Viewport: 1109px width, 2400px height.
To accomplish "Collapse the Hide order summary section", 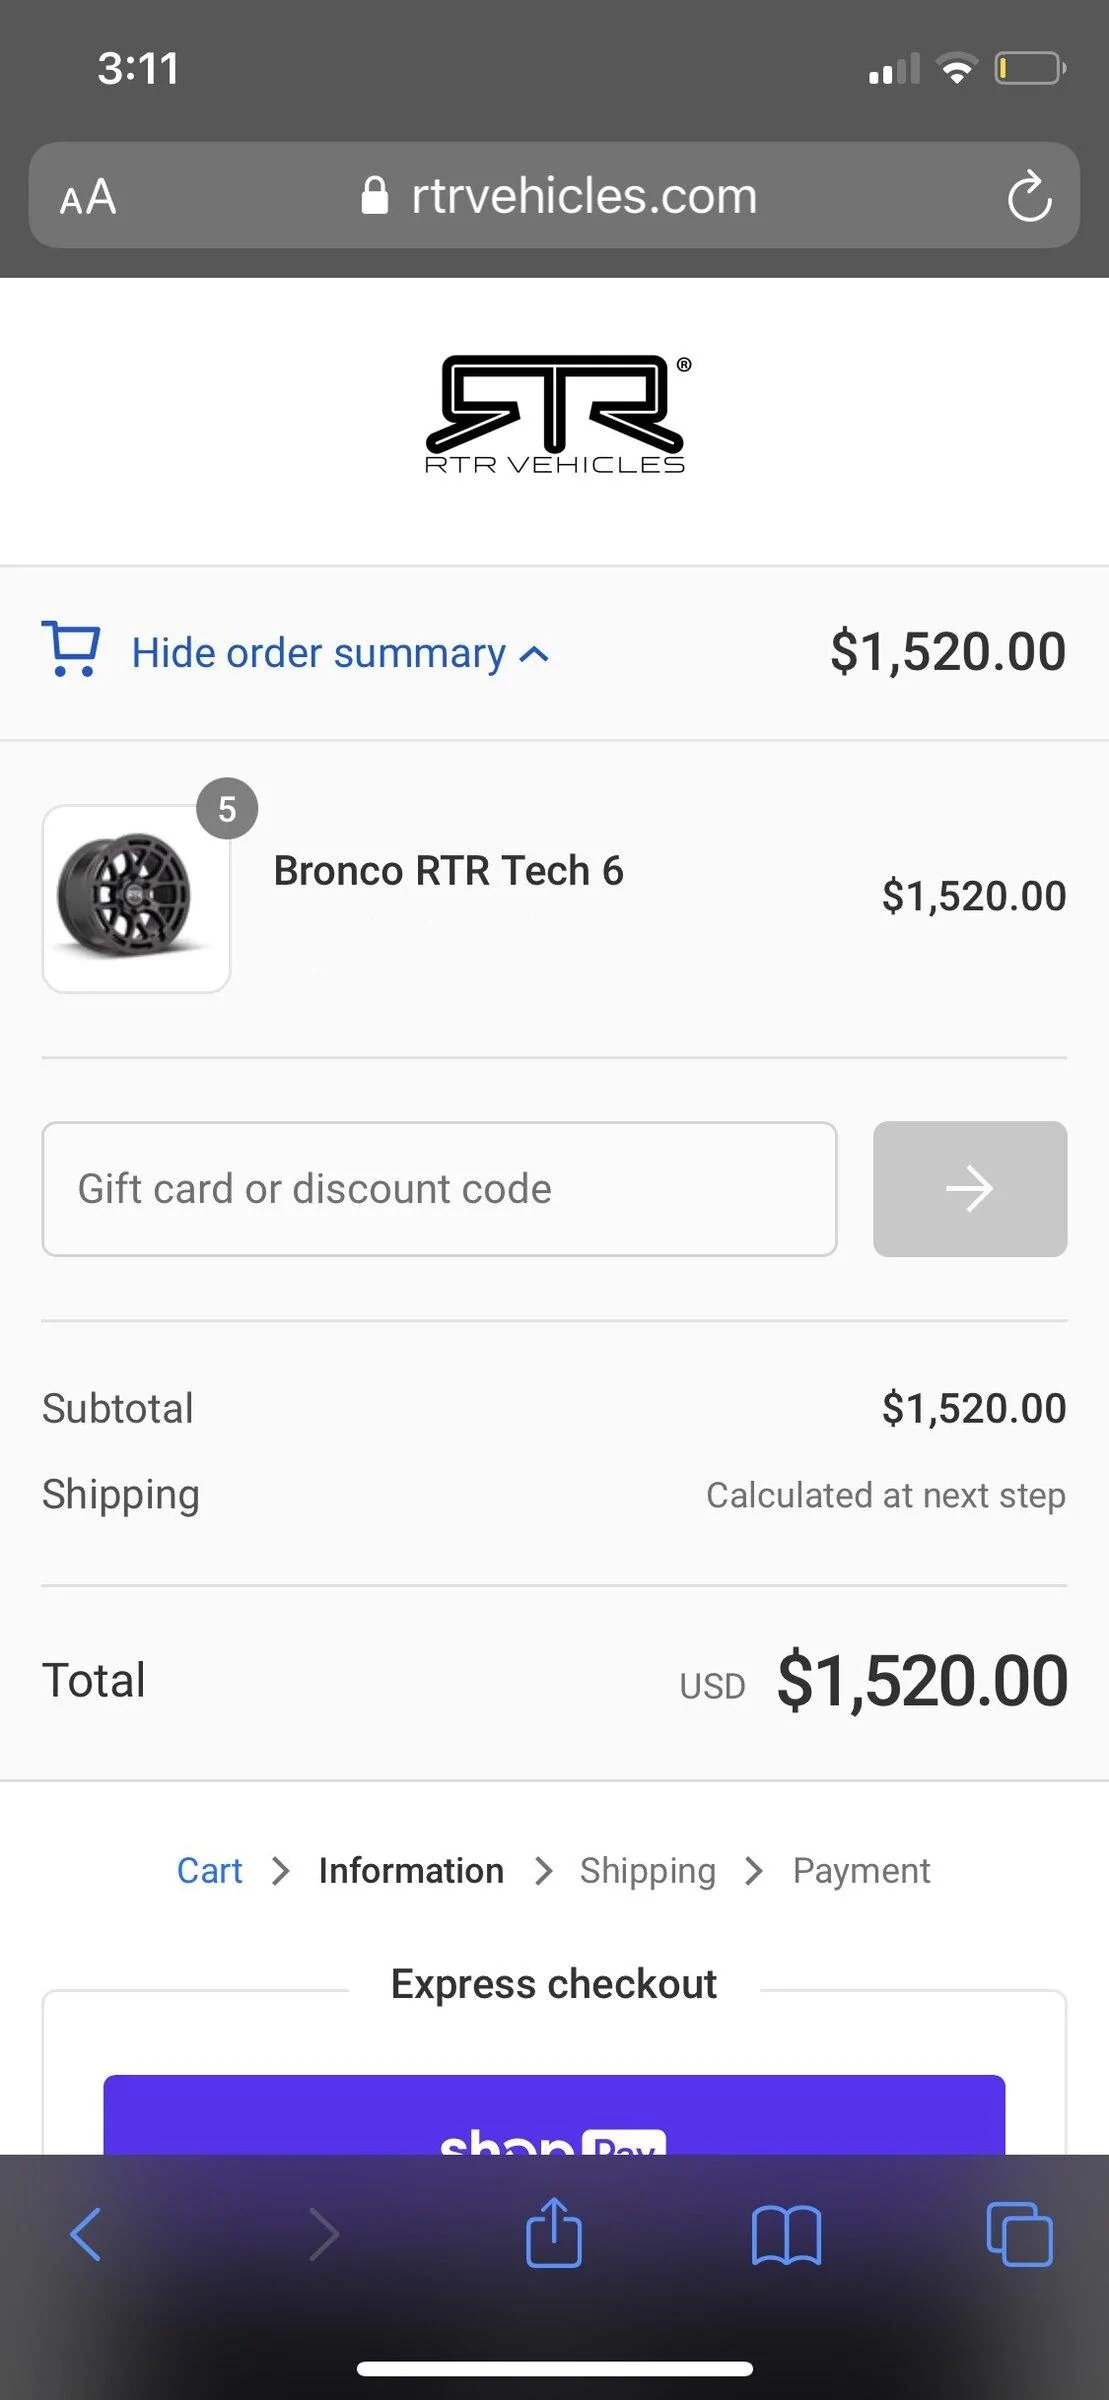I will tap(318, 653).
